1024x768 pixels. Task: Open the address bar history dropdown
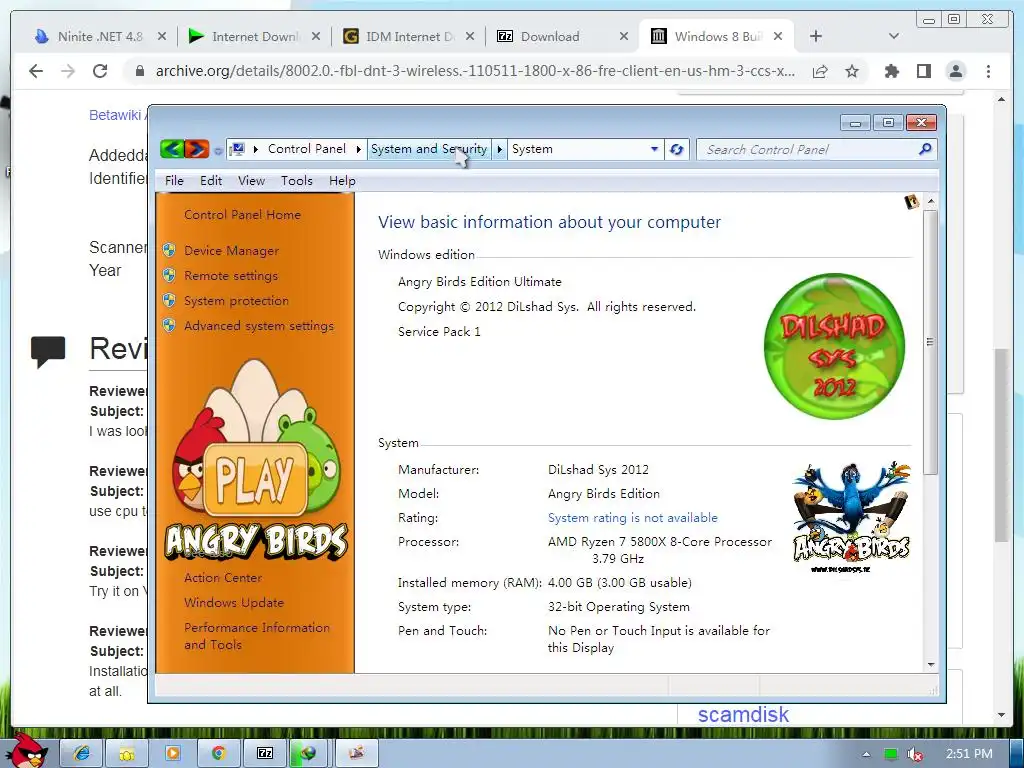pyautogui.click(x=654, y=149)
